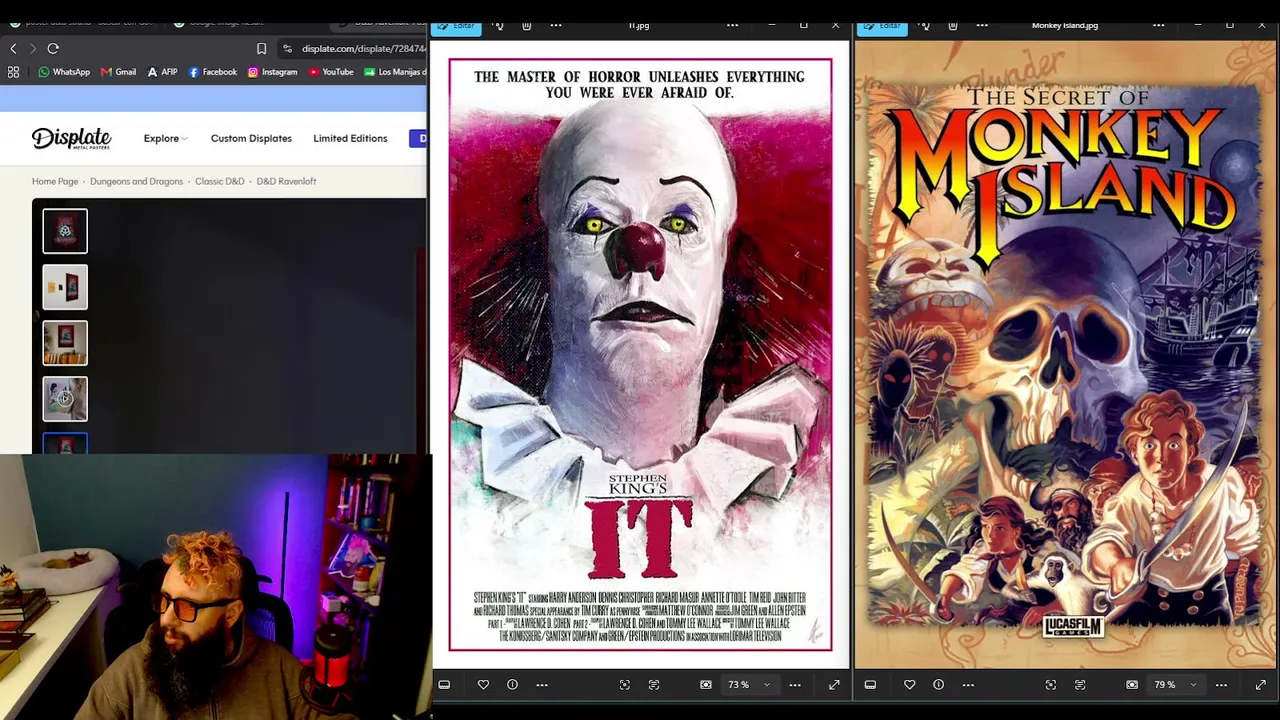Click Editar in the IT.jpg viewer
Screen dimensions: 1280x720
[x=457, y=26]
